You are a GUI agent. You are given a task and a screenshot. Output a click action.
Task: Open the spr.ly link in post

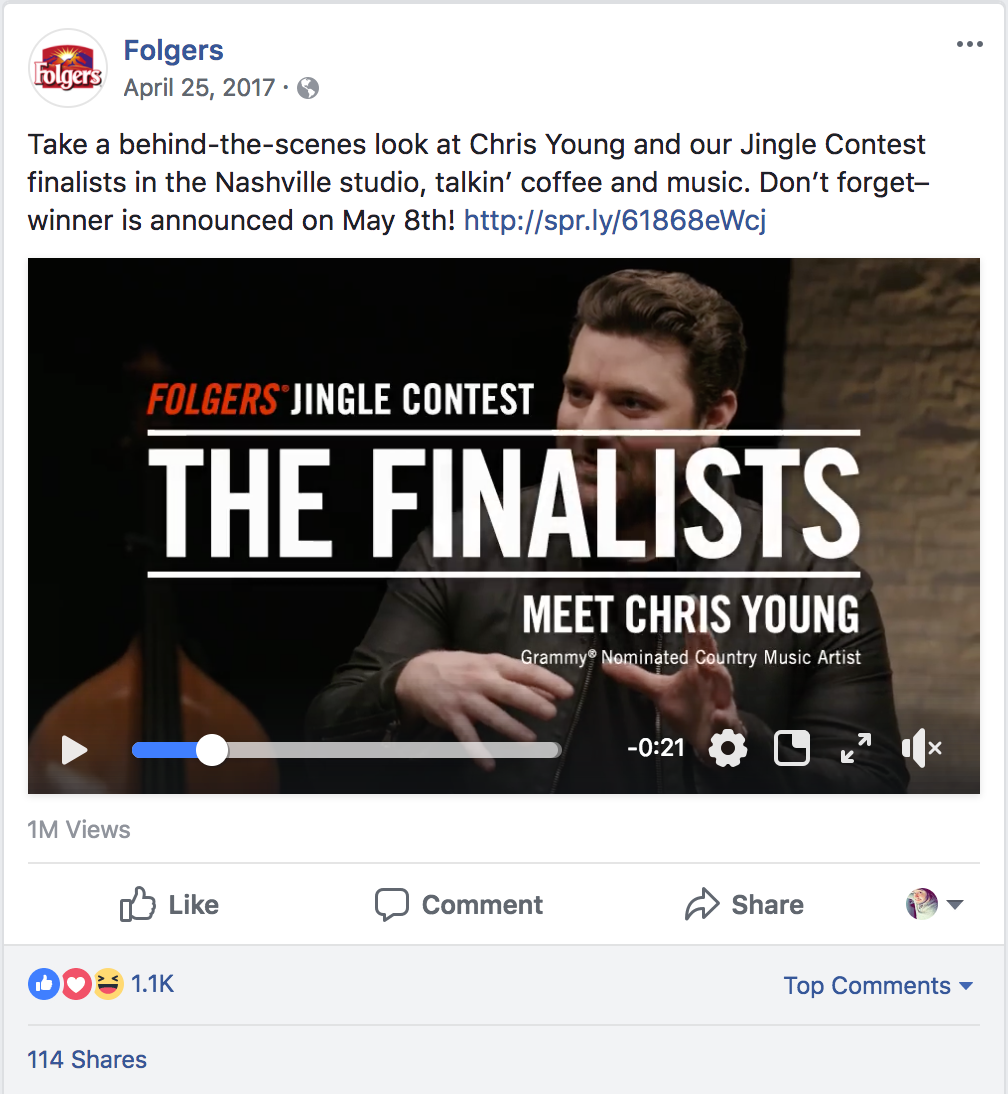point(615,220)
